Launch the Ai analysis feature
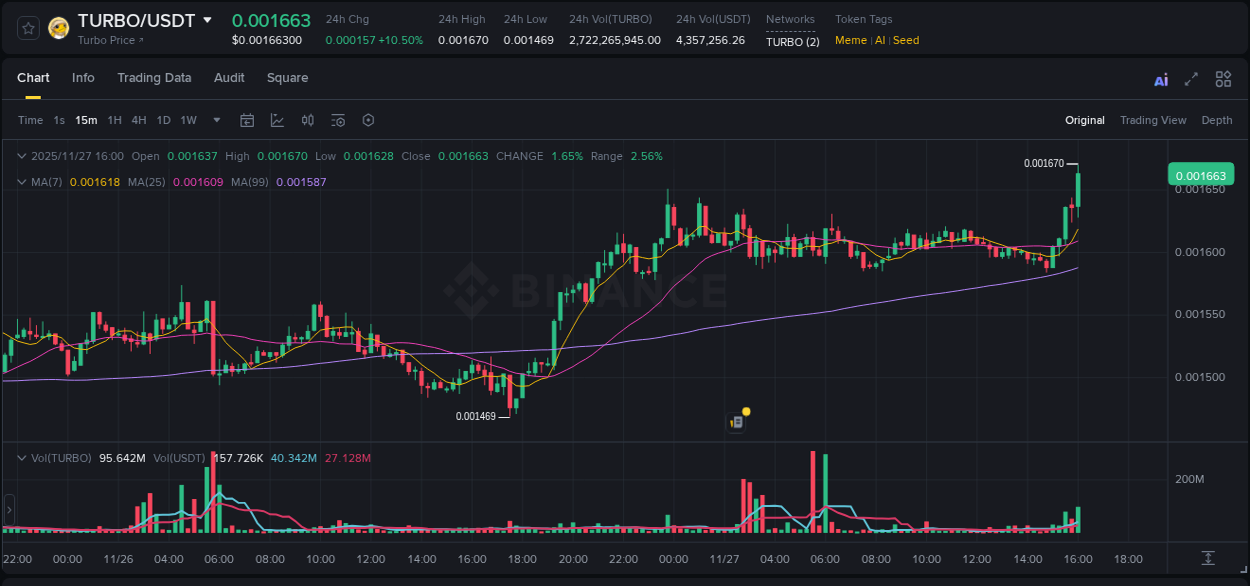The width and height of the screenshot is (1250, 586). [x=1160, y=78]
